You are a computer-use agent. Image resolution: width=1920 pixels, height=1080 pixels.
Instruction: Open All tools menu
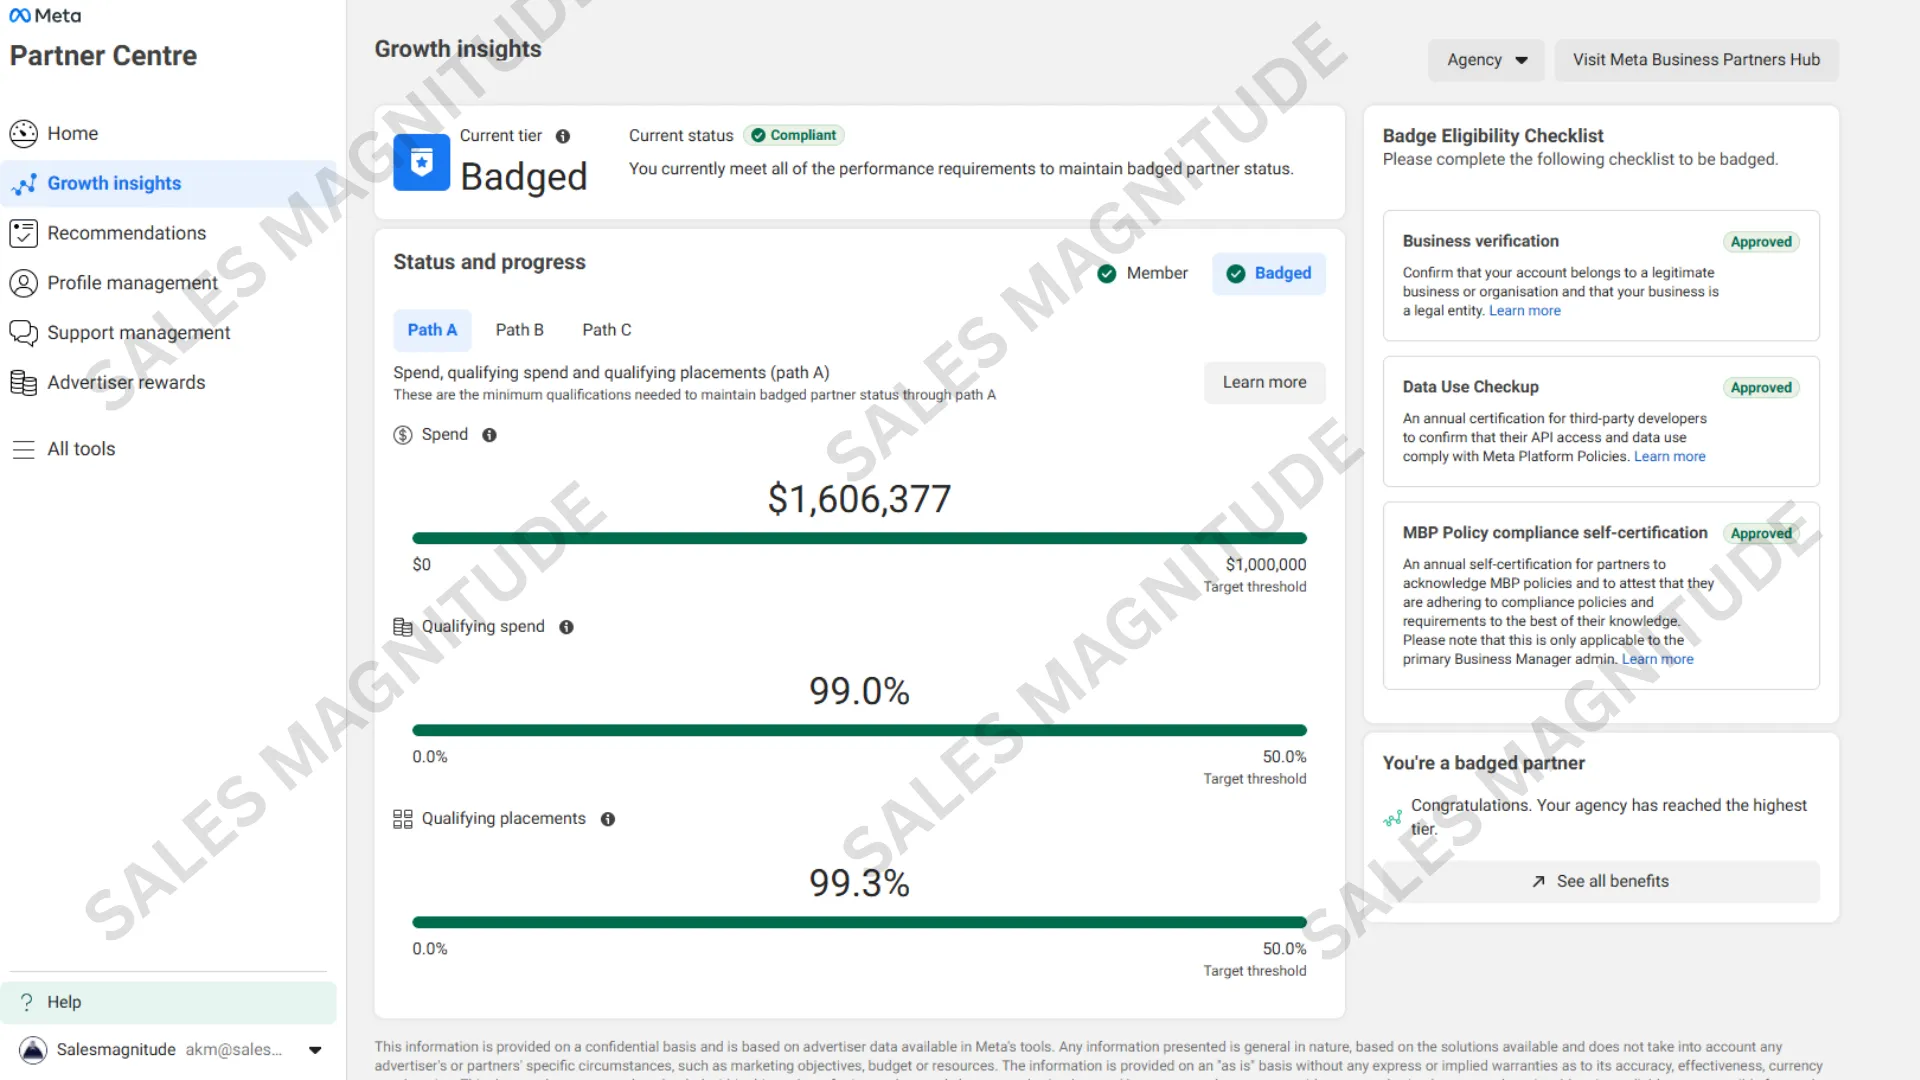[168, 450]
